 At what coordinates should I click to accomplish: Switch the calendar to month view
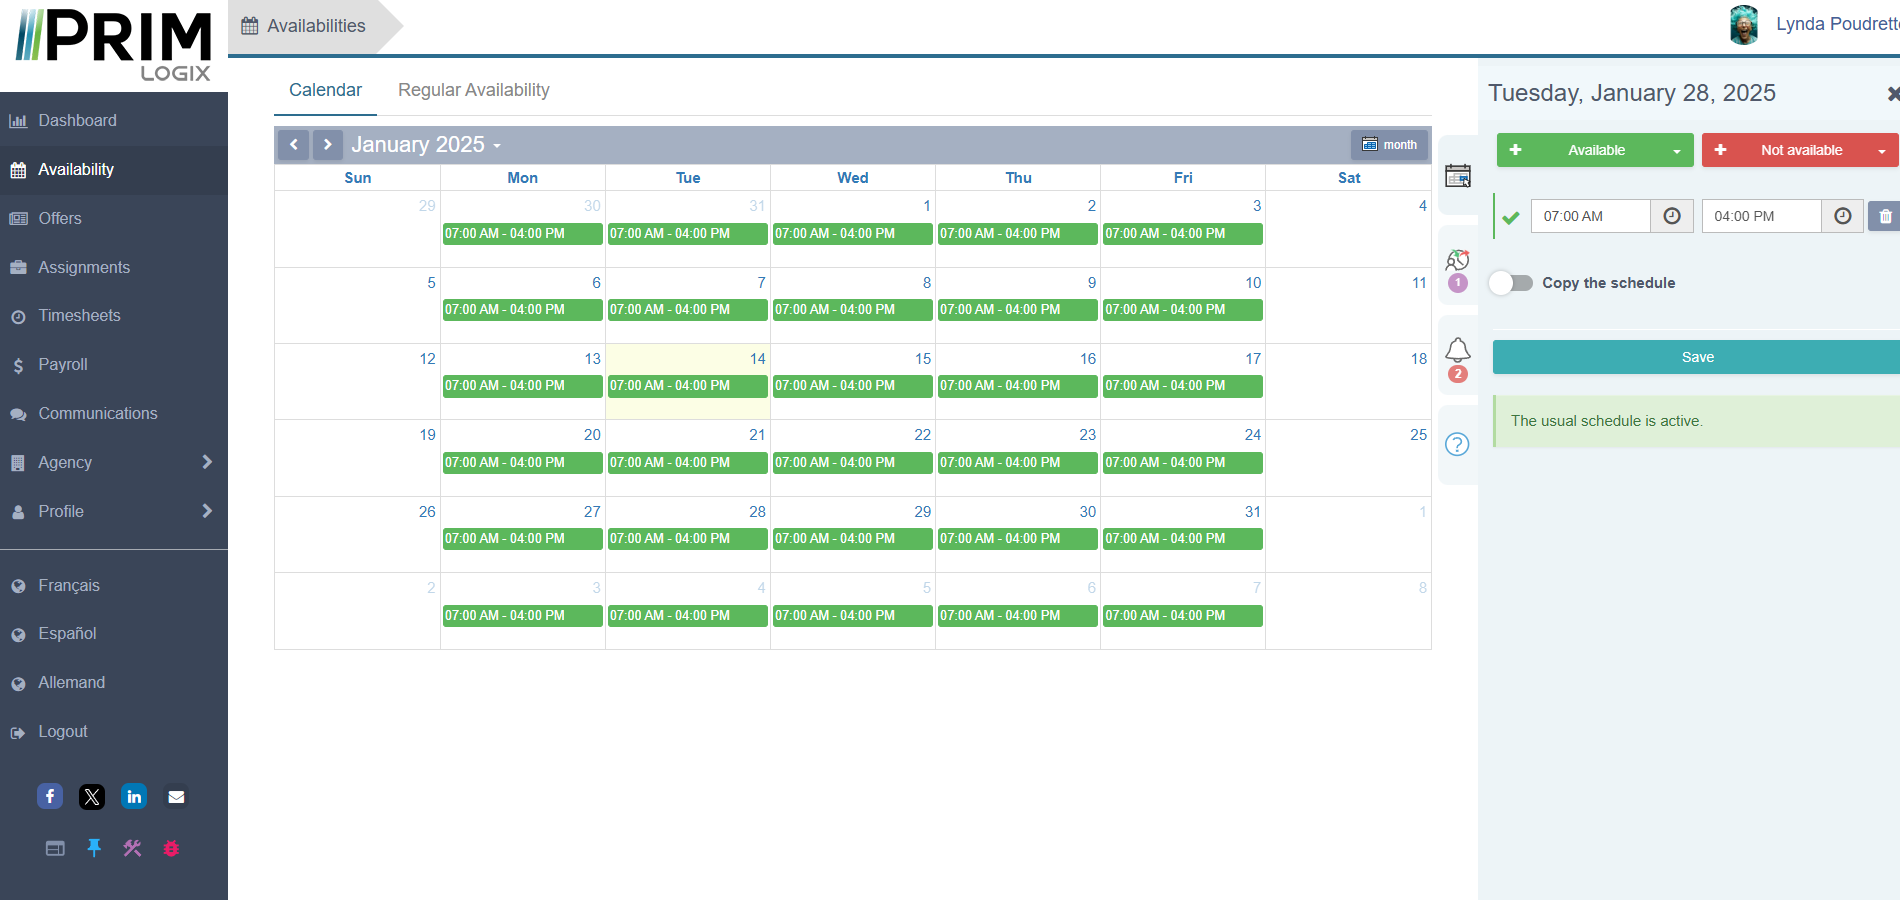tap(1389, 145)
